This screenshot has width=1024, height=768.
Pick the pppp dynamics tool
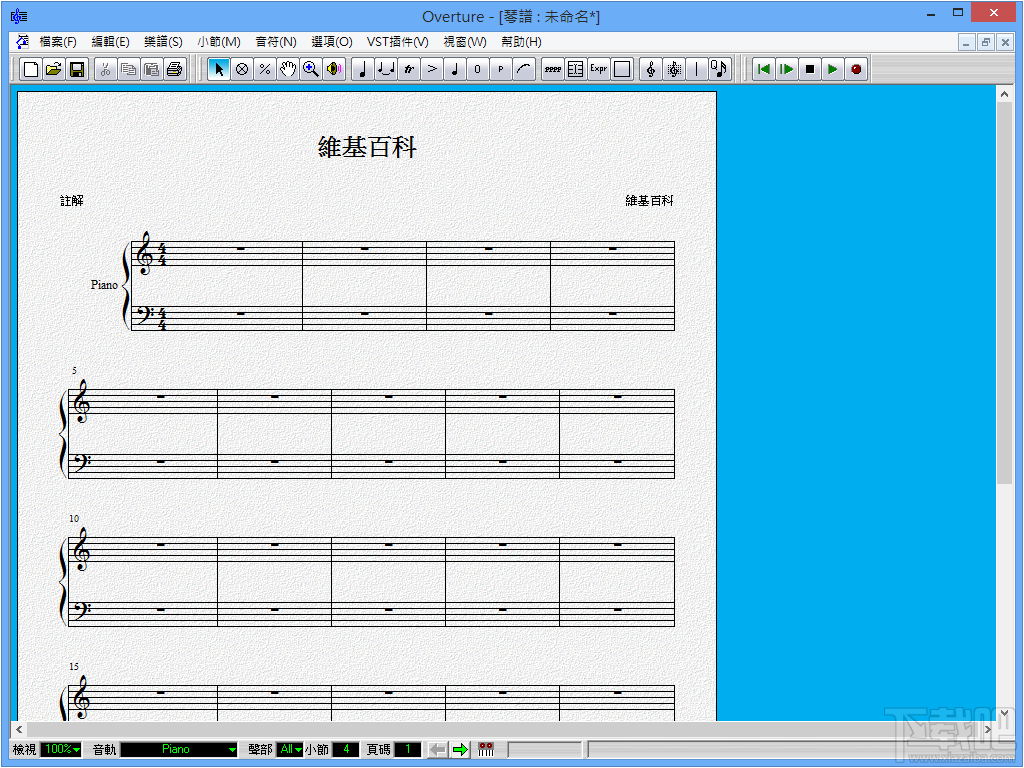(552, 69)
